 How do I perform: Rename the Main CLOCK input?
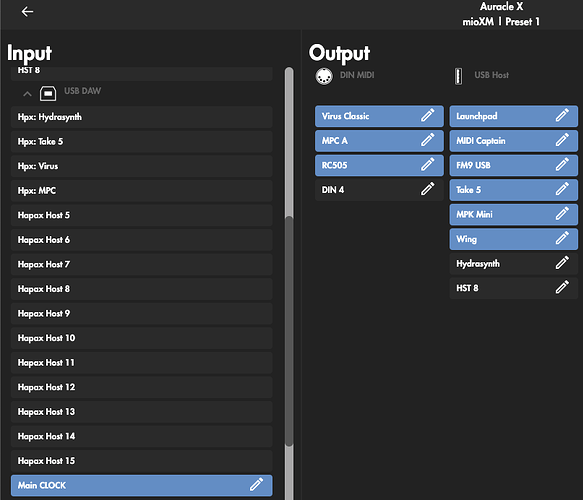tap(257, 485)
